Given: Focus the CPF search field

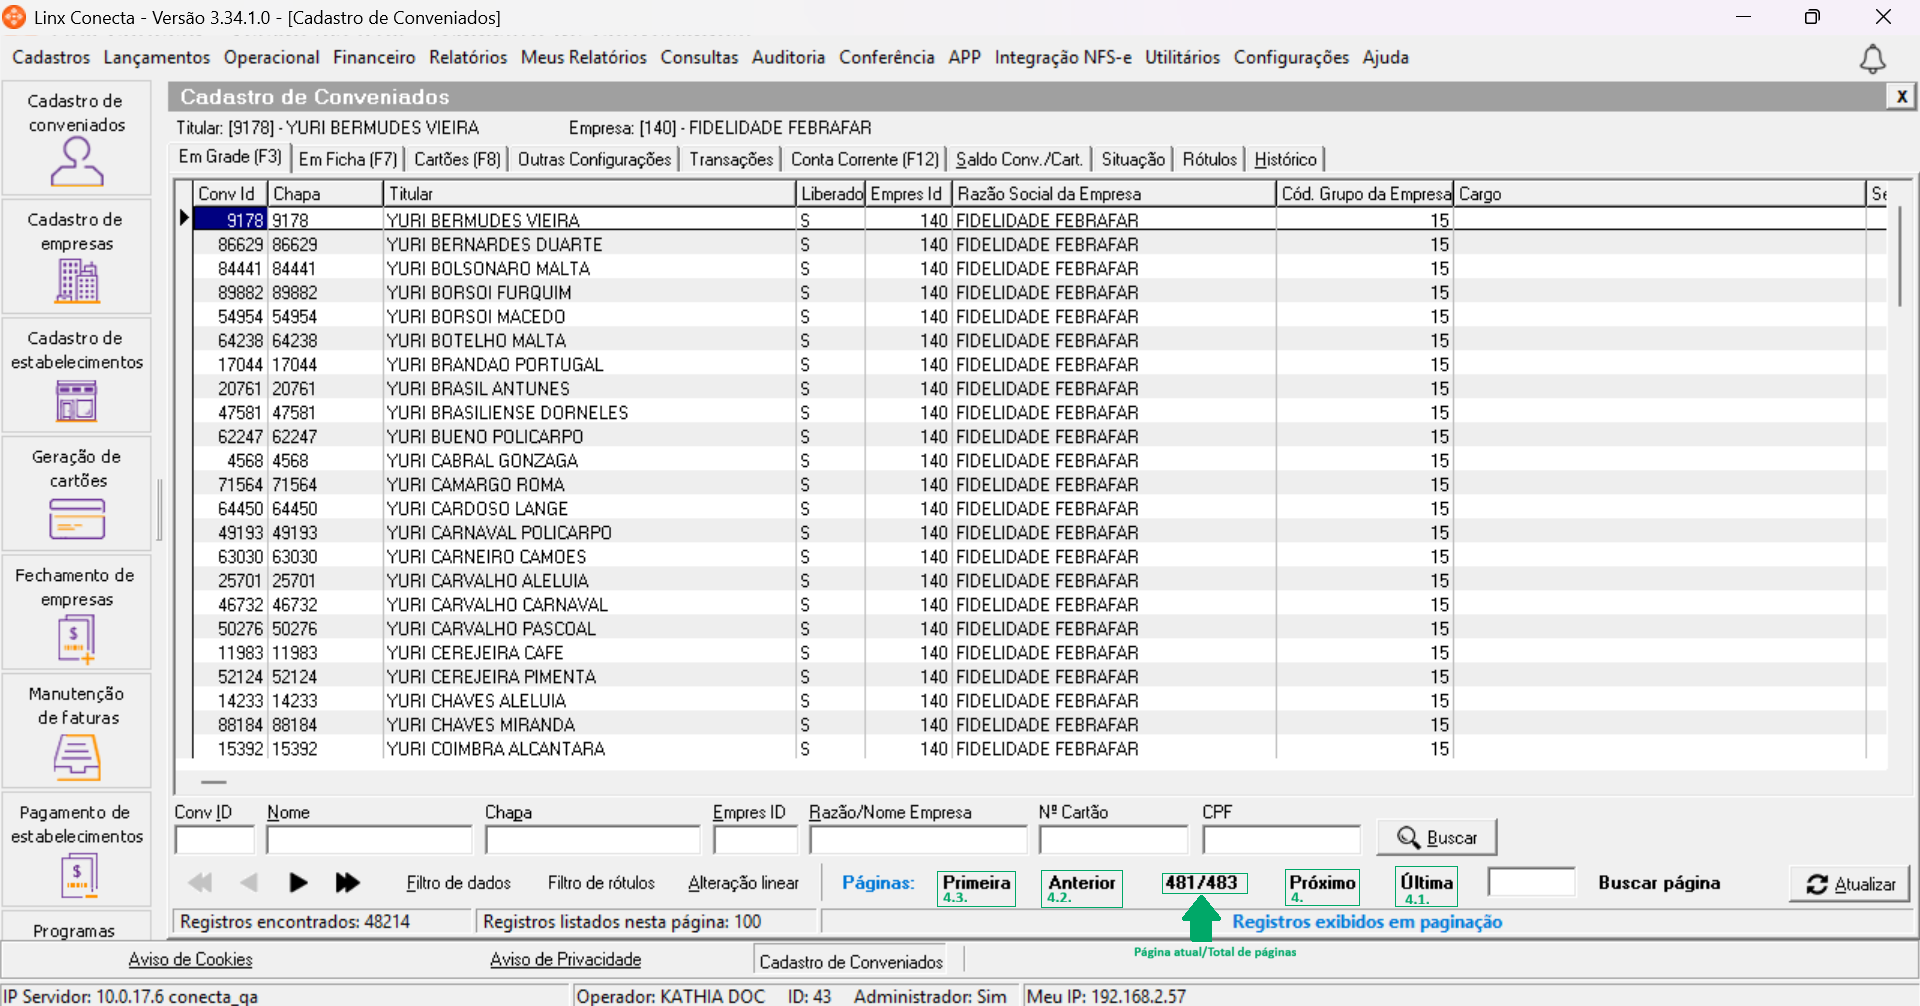Looking at the screenshot, I should 1281,840.
